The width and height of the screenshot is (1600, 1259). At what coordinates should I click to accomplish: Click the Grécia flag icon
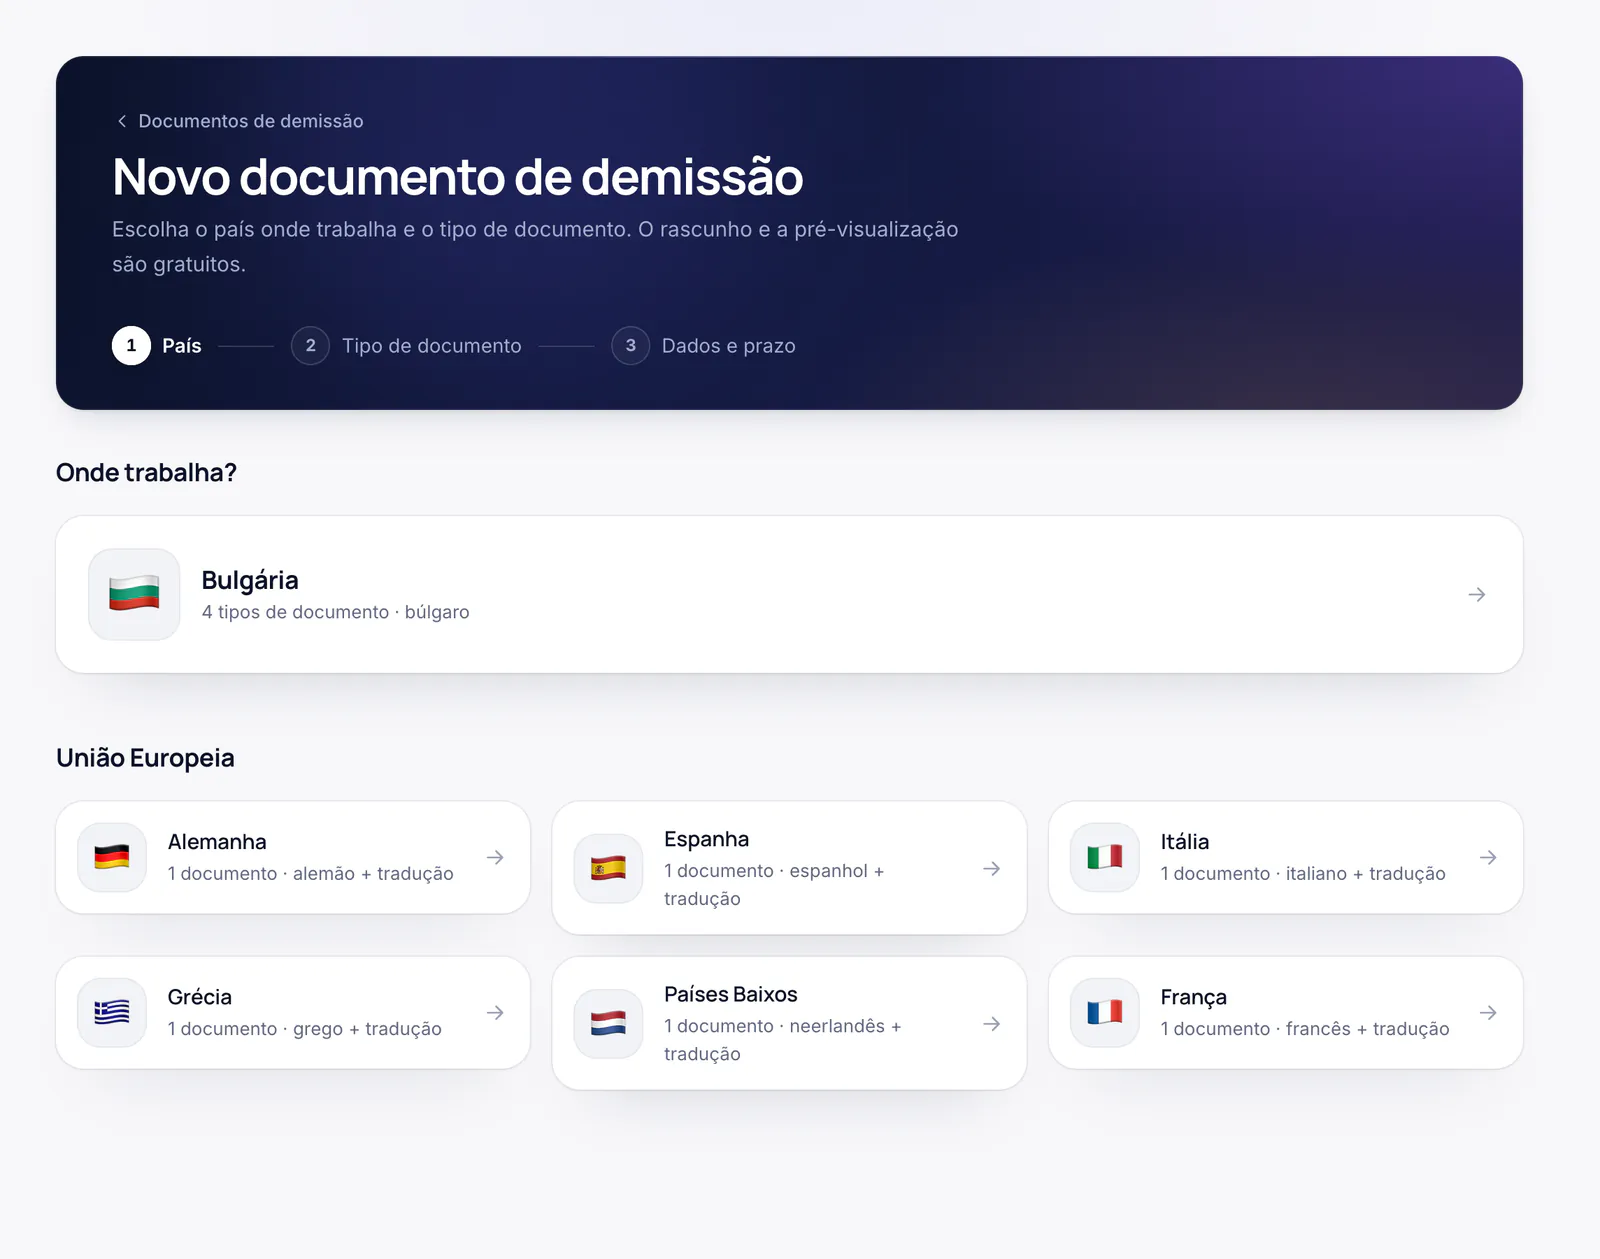coord(112,1012)
